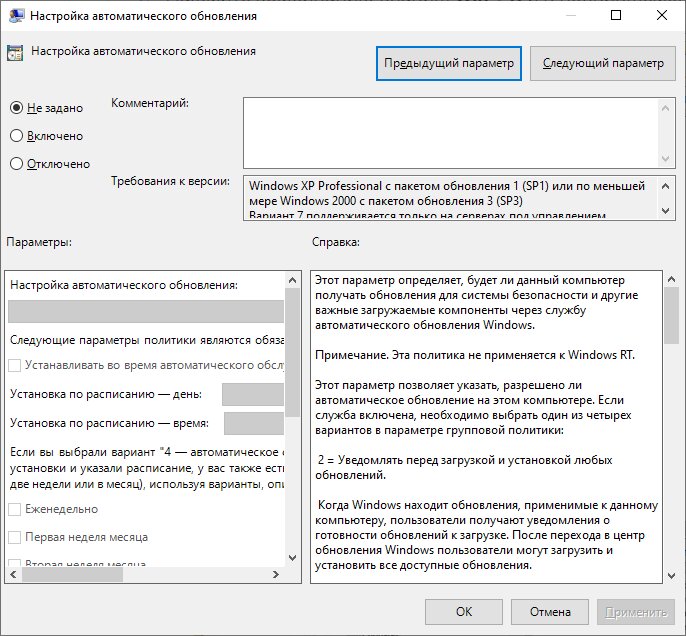
Task: Click the help text scroll-down arrow
Action: pos(672,576)
